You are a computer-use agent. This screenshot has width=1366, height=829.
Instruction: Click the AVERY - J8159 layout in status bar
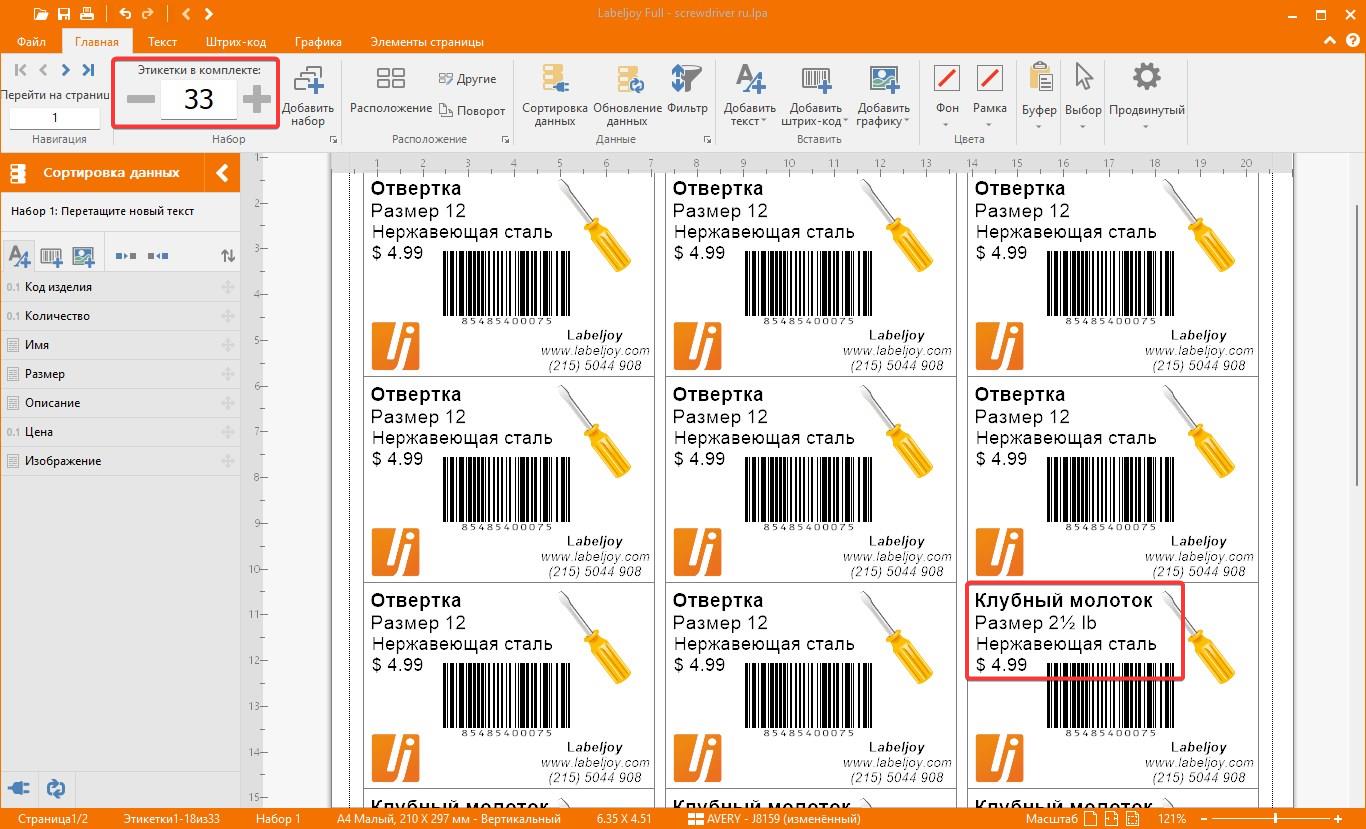click(x=774, y=819)
